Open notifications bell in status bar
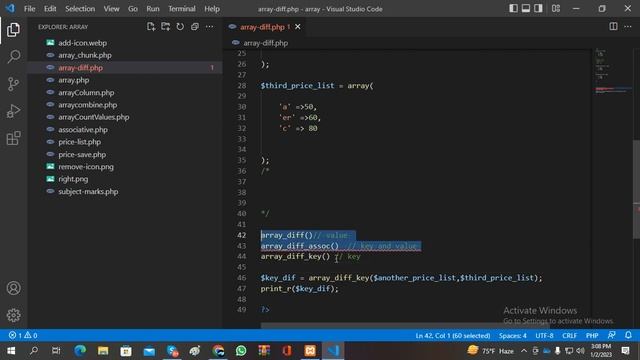640x360 pixels. pos(628,336)
